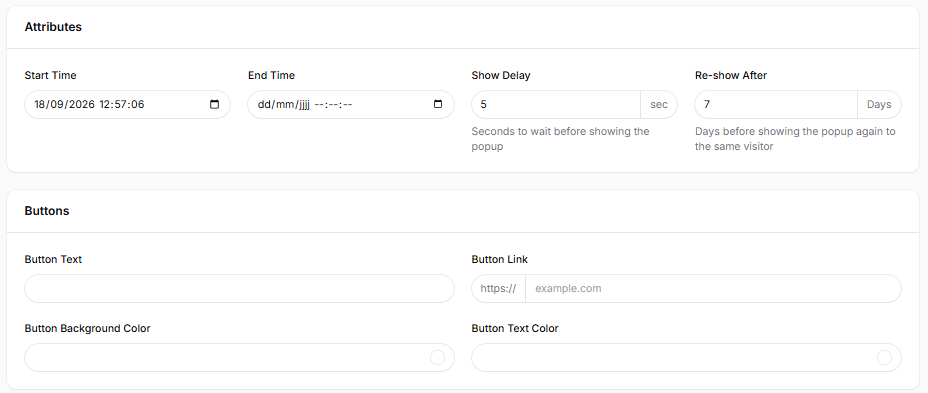928x393 pixels.
Task: Click the https:// prefix on Button Link
Action: pos(498,288)
